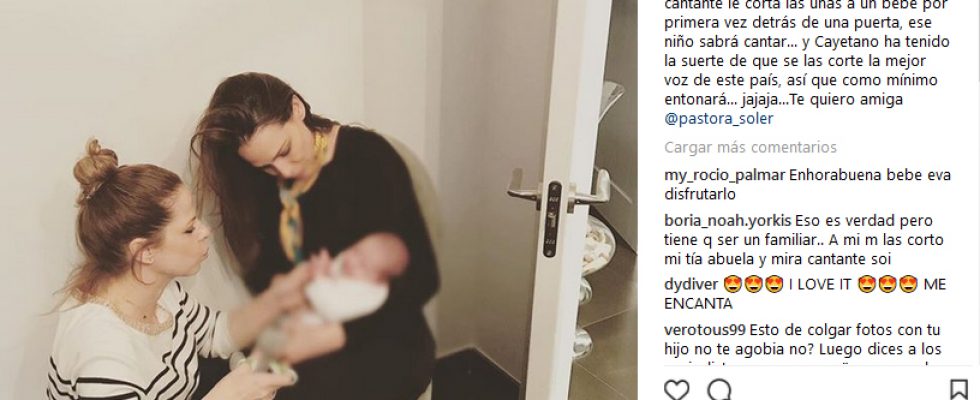This screenshot has width=980, height=400.
Task: Open the @pastora_soler profile mention
Action: point(719,119)
